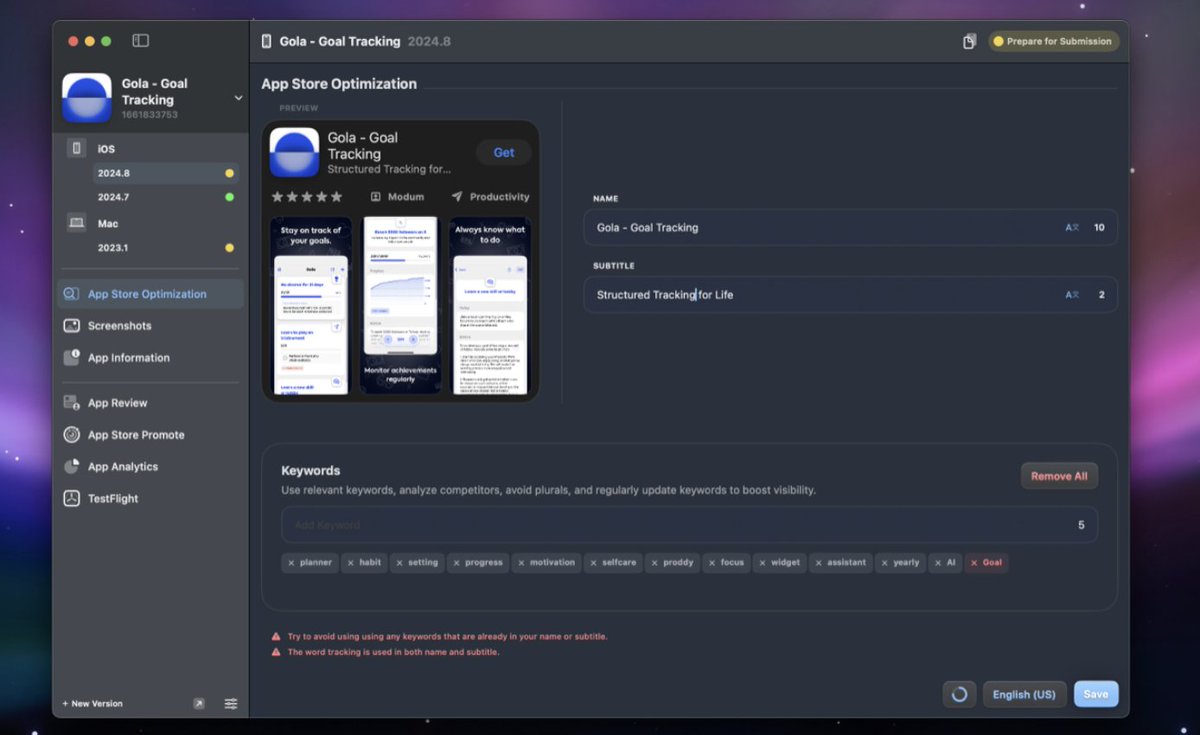1200x735 pixels.
Task: Remove the 'habit' keyword tag
Action: pos(351,563)
